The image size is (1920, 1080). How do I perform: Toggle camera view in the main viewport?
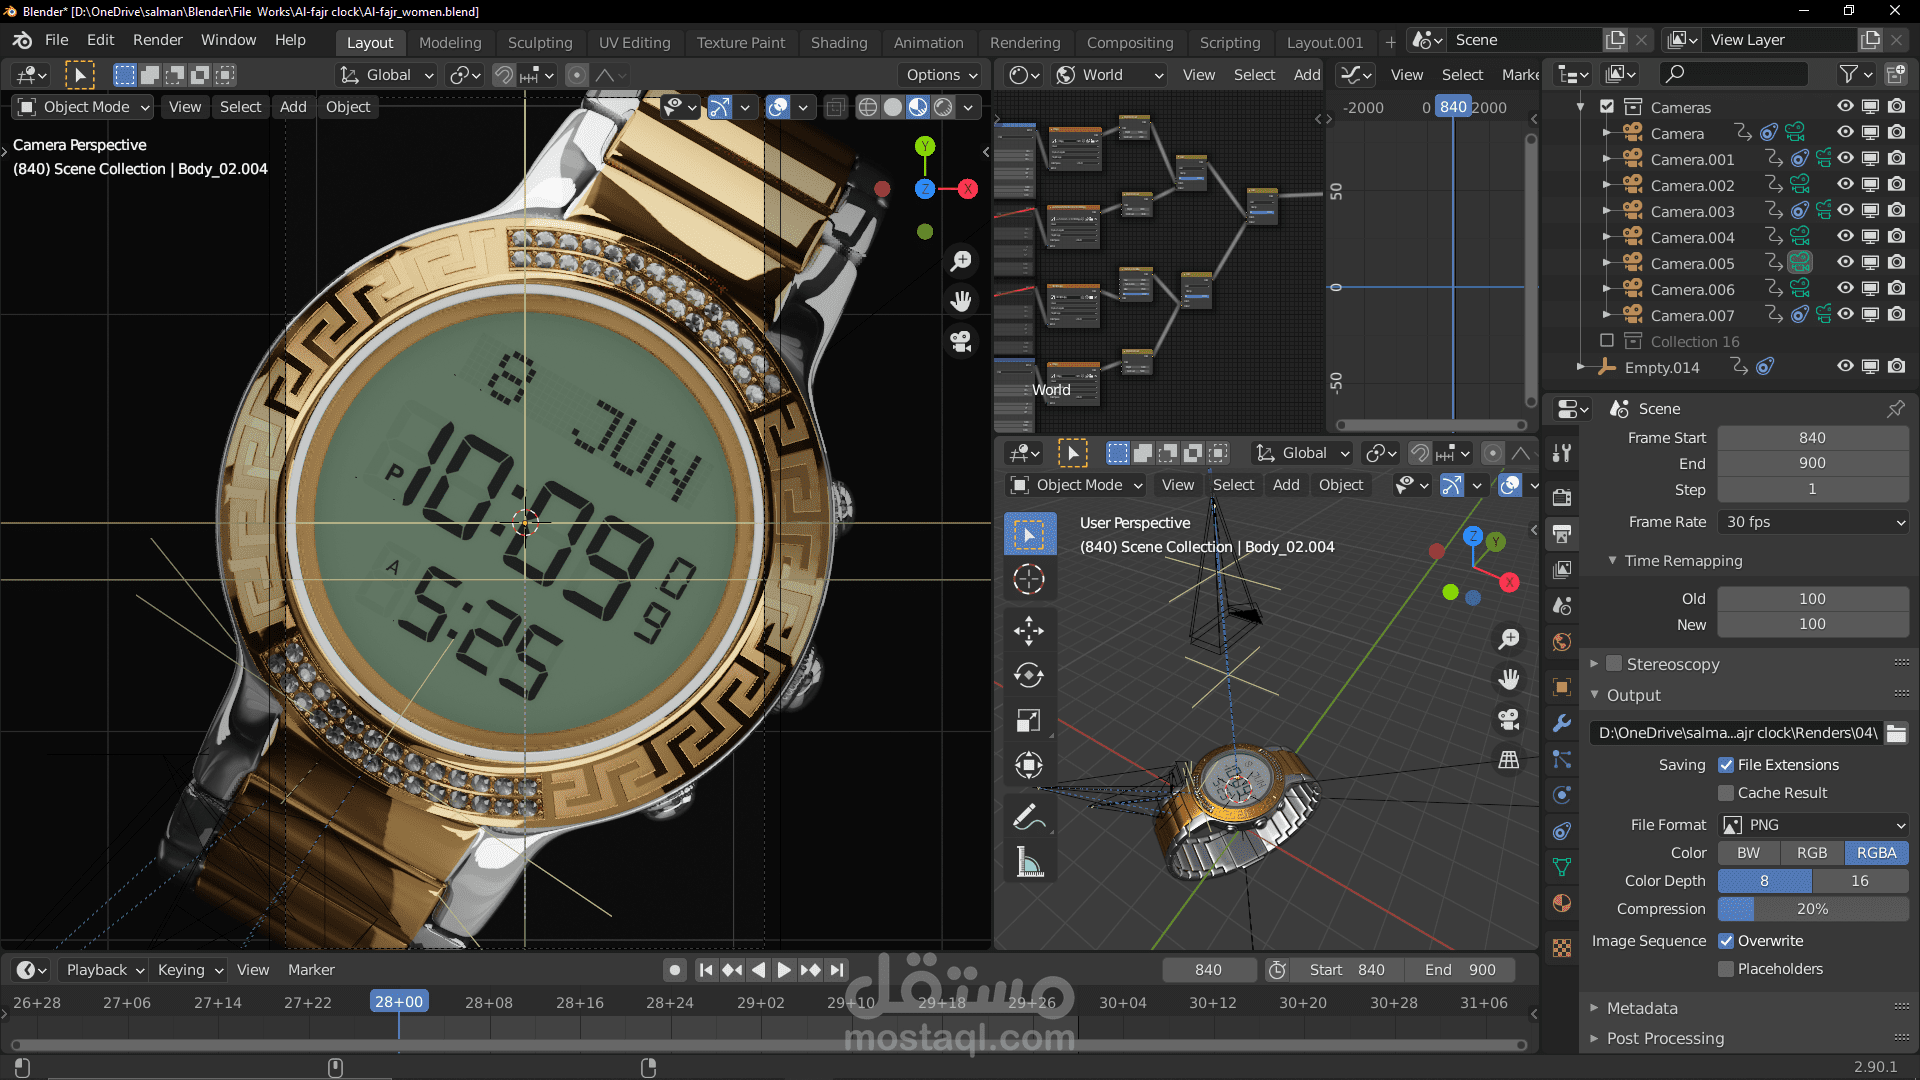[x=961, y=342]
